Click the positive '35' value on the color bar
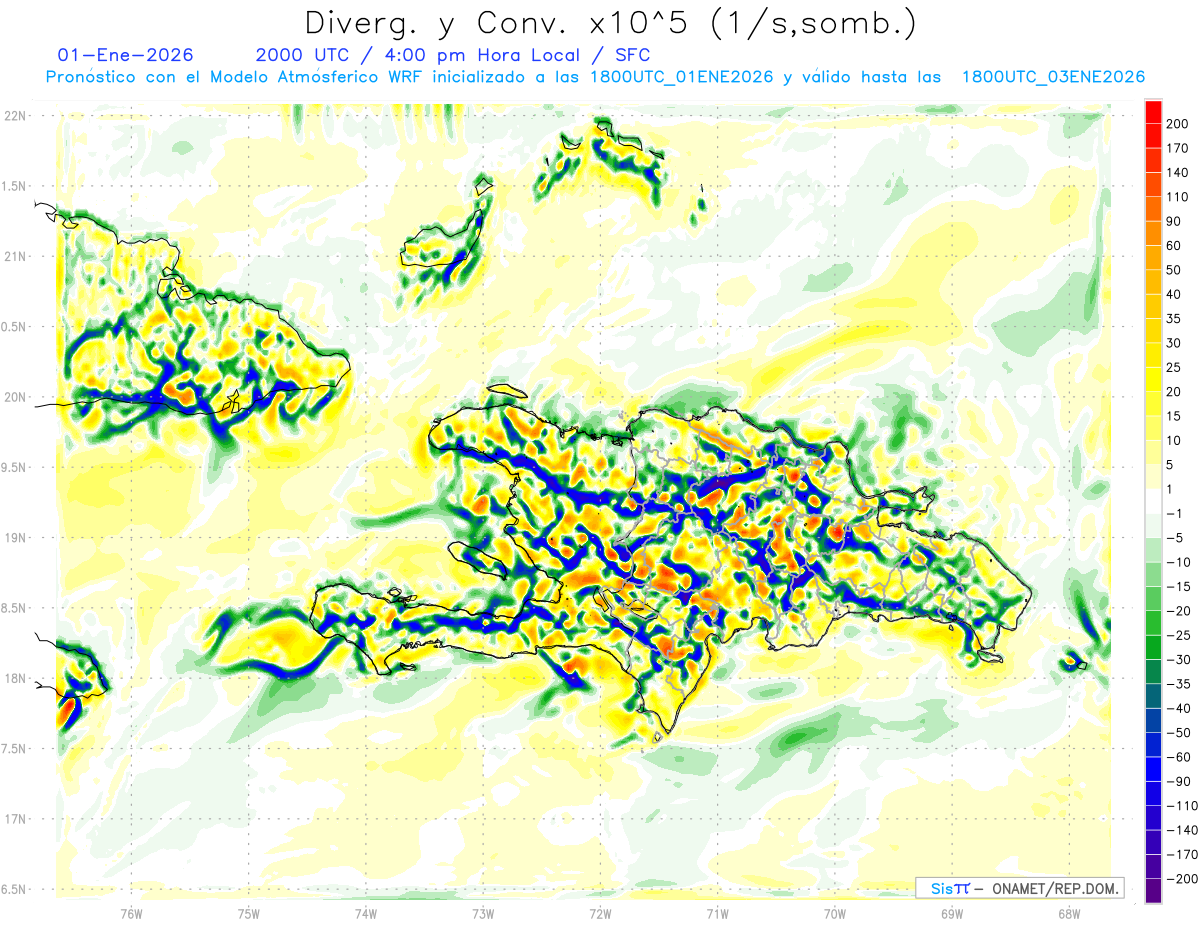This screenshot has height=927, width=1200. click(x=1175, y=319)
